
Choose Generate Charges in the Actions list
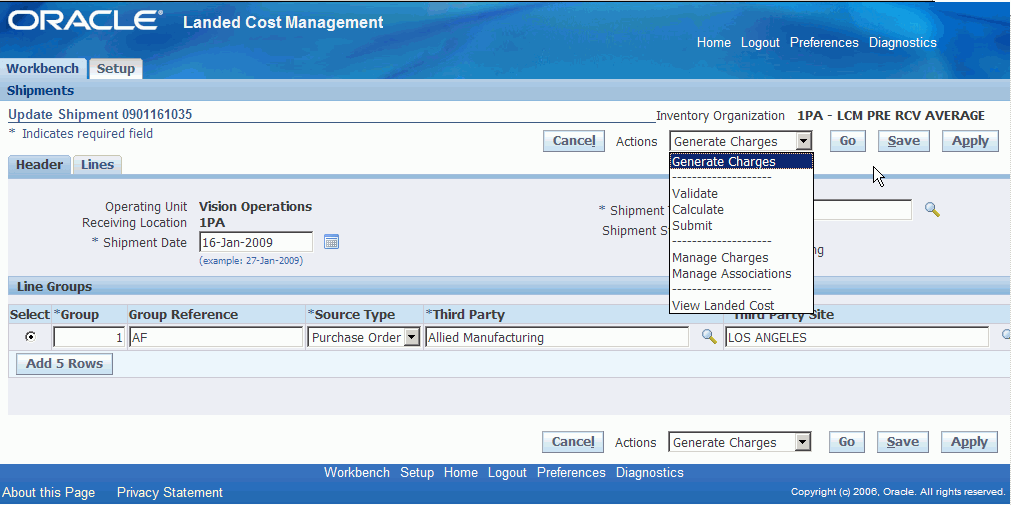741,161
